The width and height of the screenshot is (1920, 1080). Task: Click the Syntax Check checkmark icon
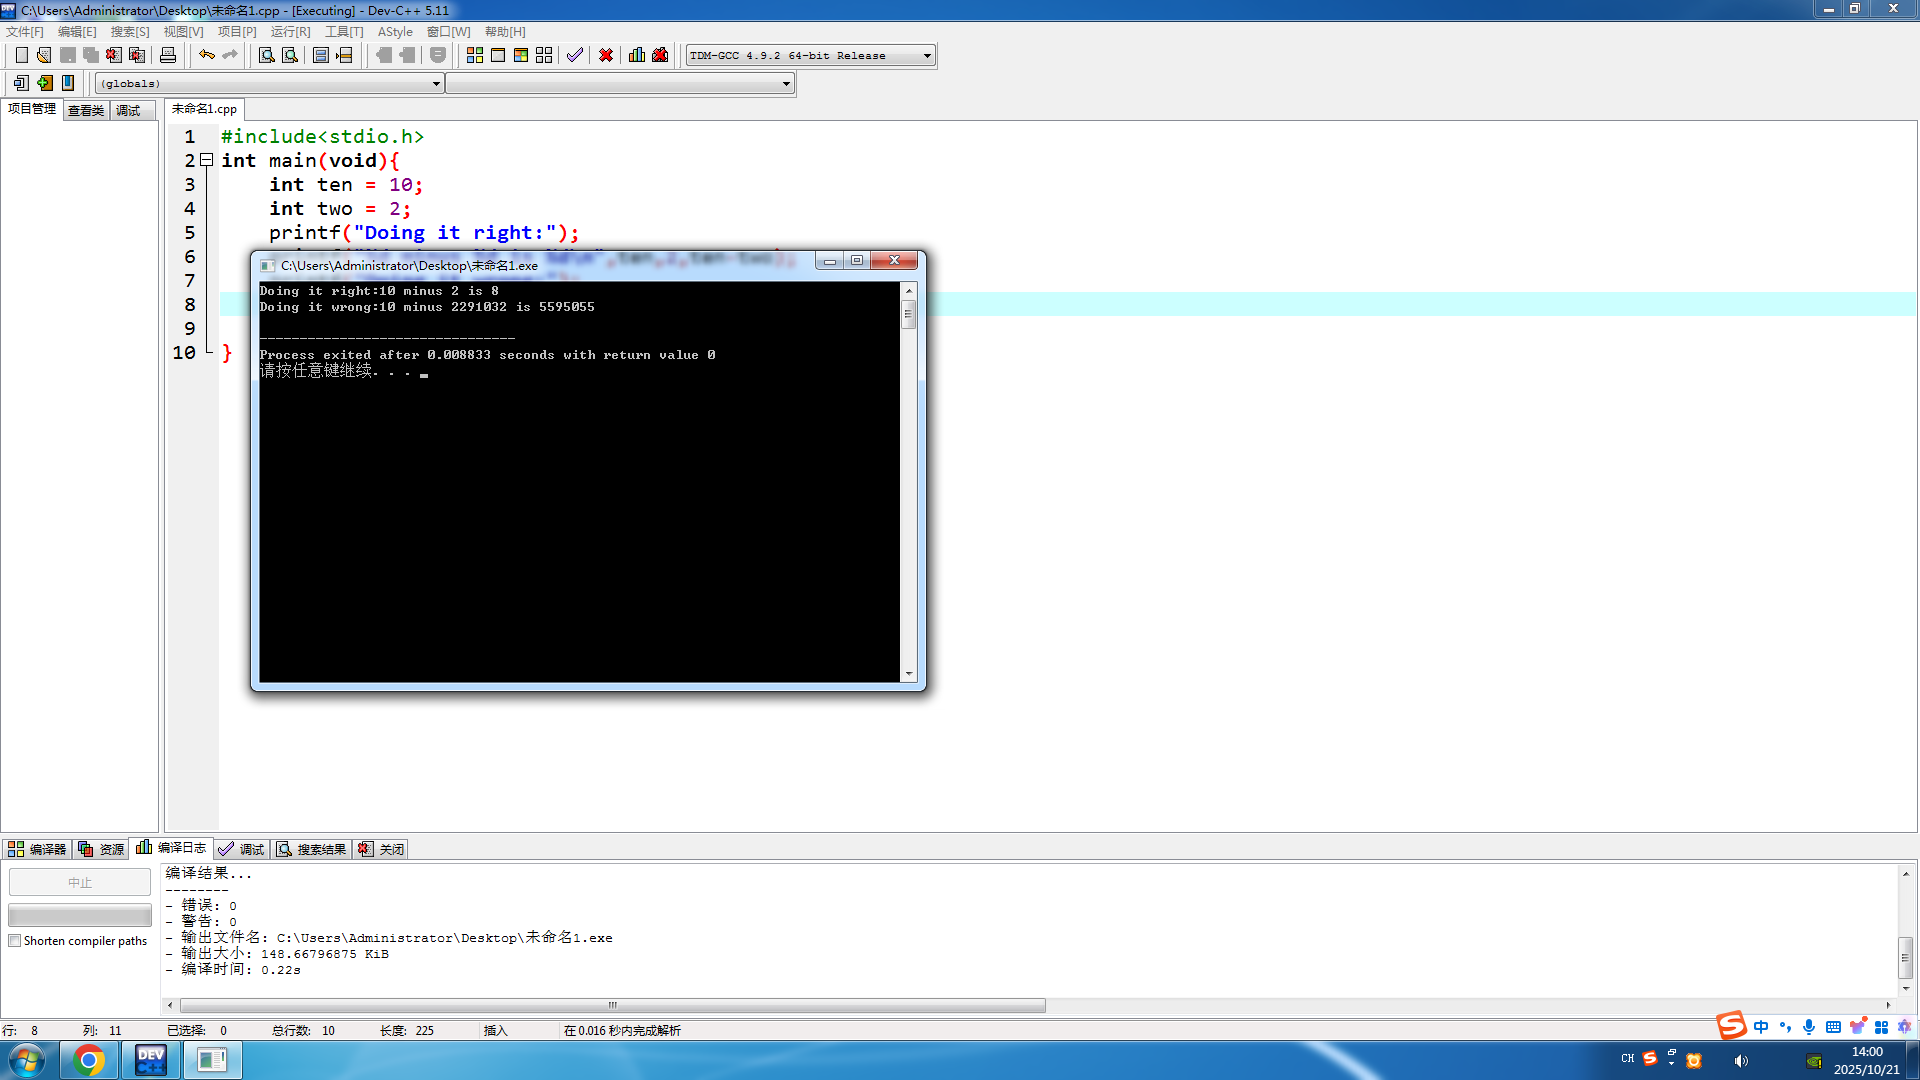click(x=574, y=55)
